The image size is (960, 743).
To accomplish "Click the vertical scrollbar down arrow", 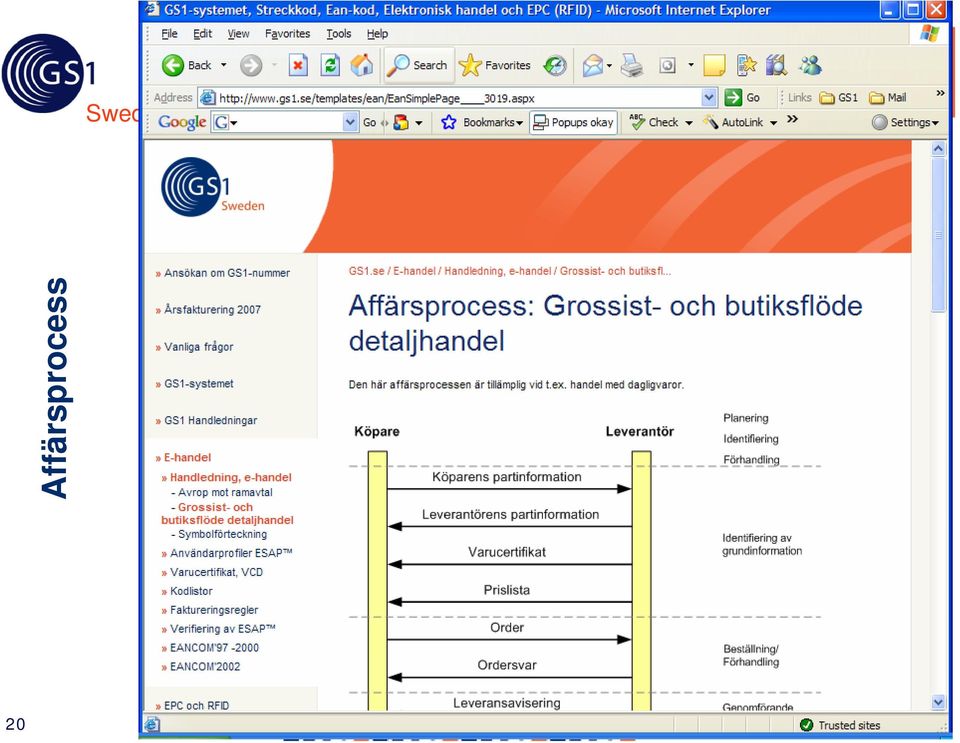I will pos(938,702).
